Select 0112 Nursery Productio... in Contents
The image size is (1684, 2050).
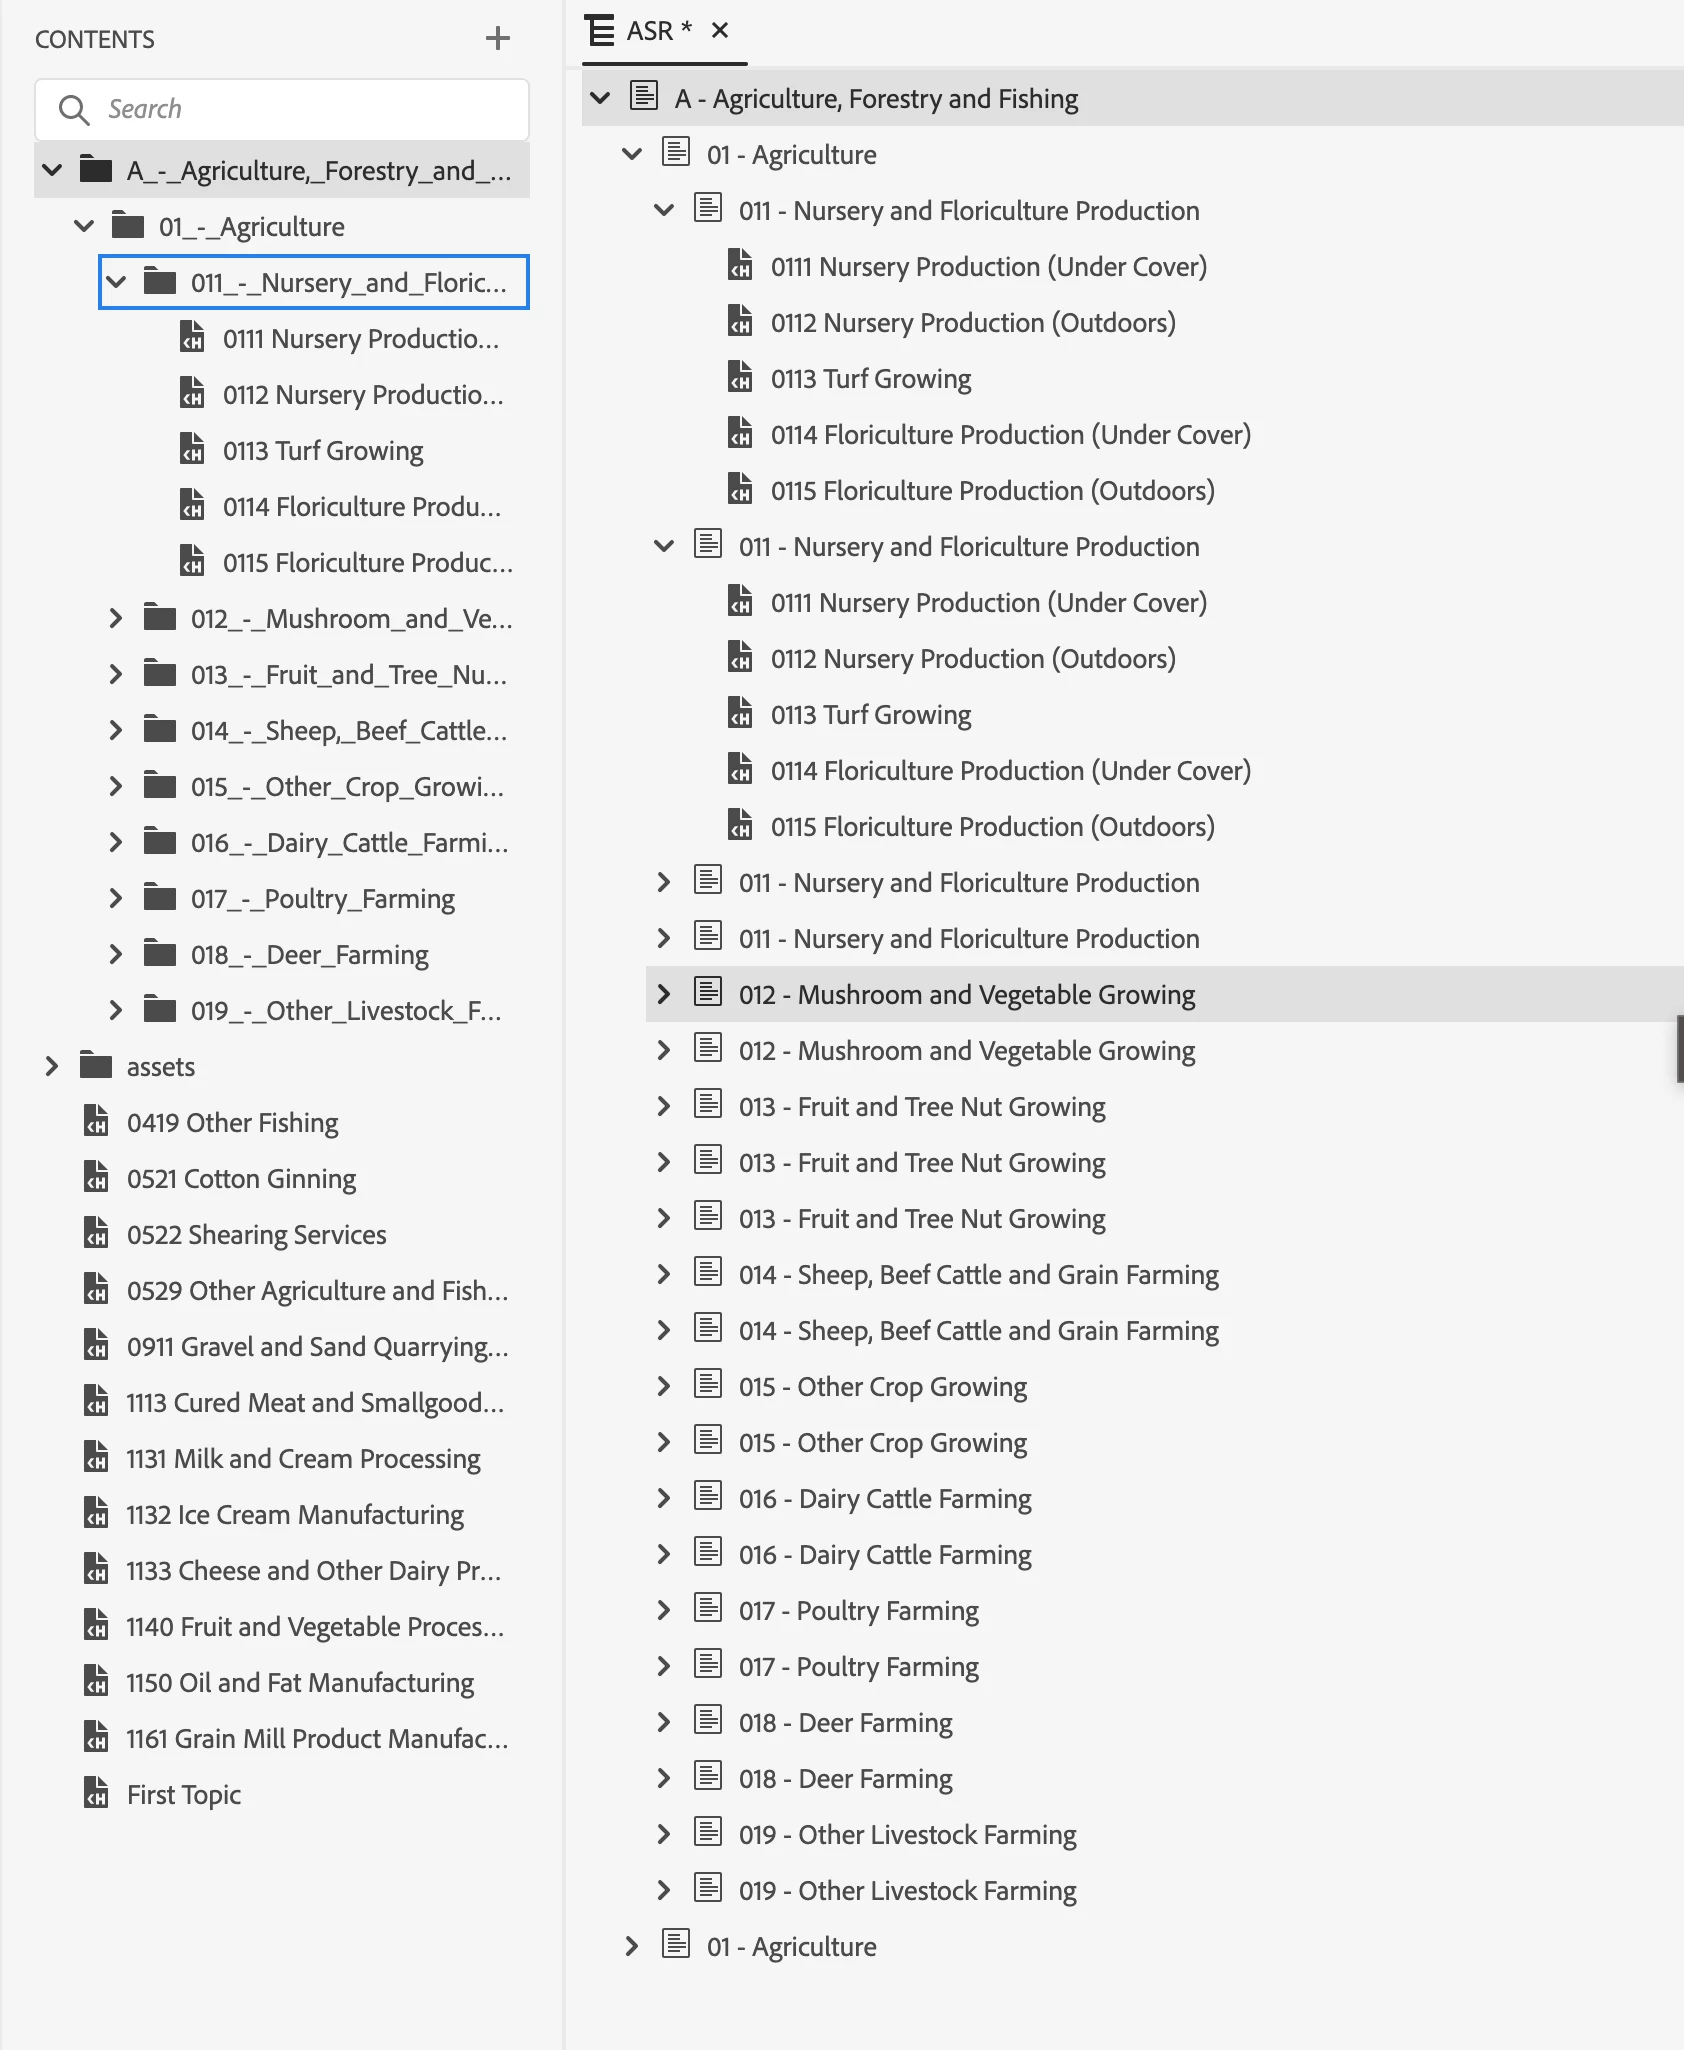click(x=363, y=395)
